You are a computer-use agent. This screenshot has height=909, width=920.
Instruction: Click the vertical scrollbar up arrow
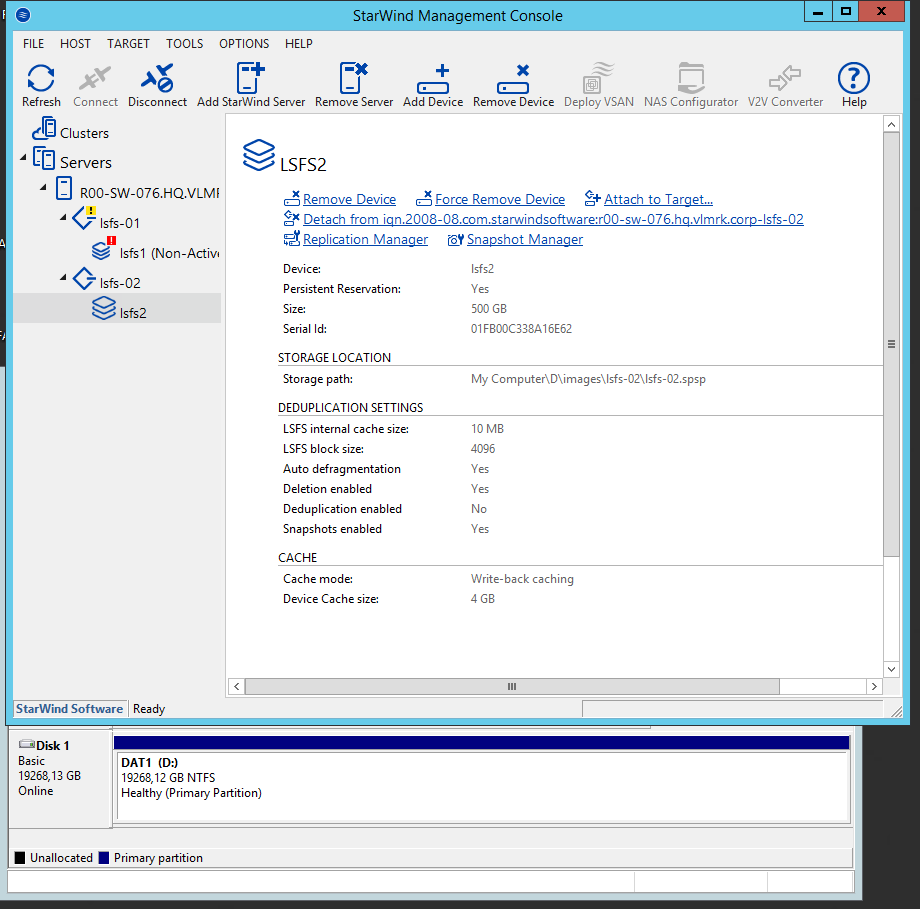coord(891,124)
